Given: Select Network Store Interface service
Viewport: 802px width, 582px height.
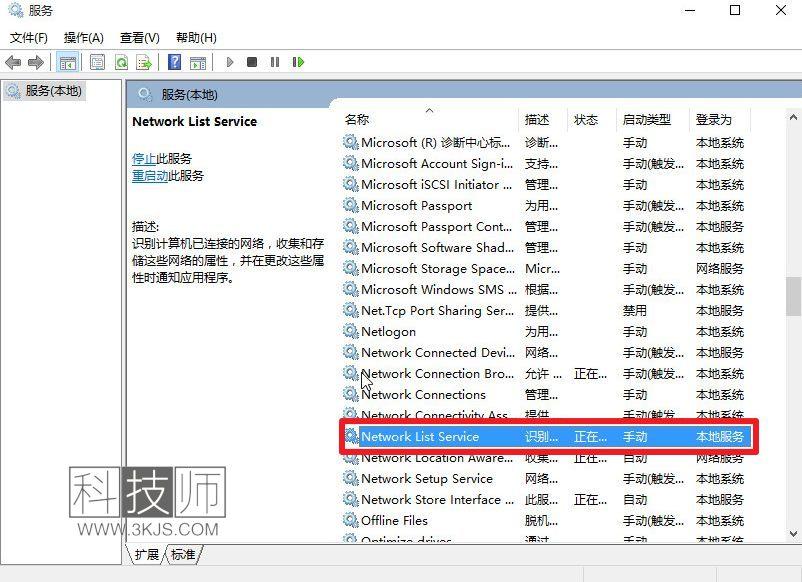Looking at the screenshot, I should pyautogui.click(x=545, y=499).
